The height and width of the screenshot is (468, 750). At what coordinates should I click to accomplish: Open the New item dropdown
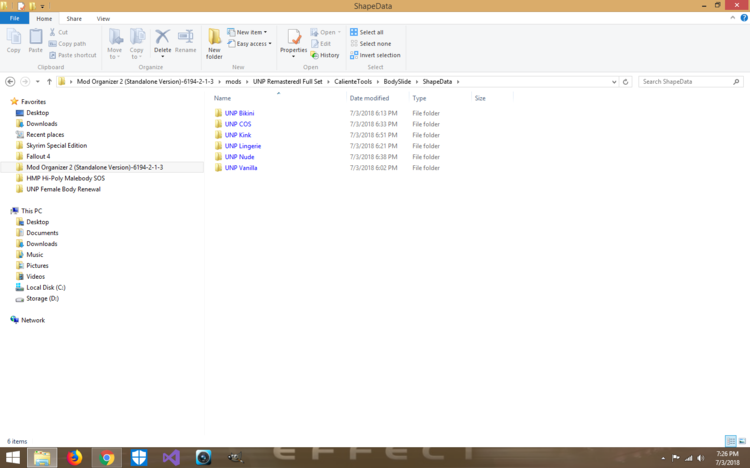pos(247,32)
